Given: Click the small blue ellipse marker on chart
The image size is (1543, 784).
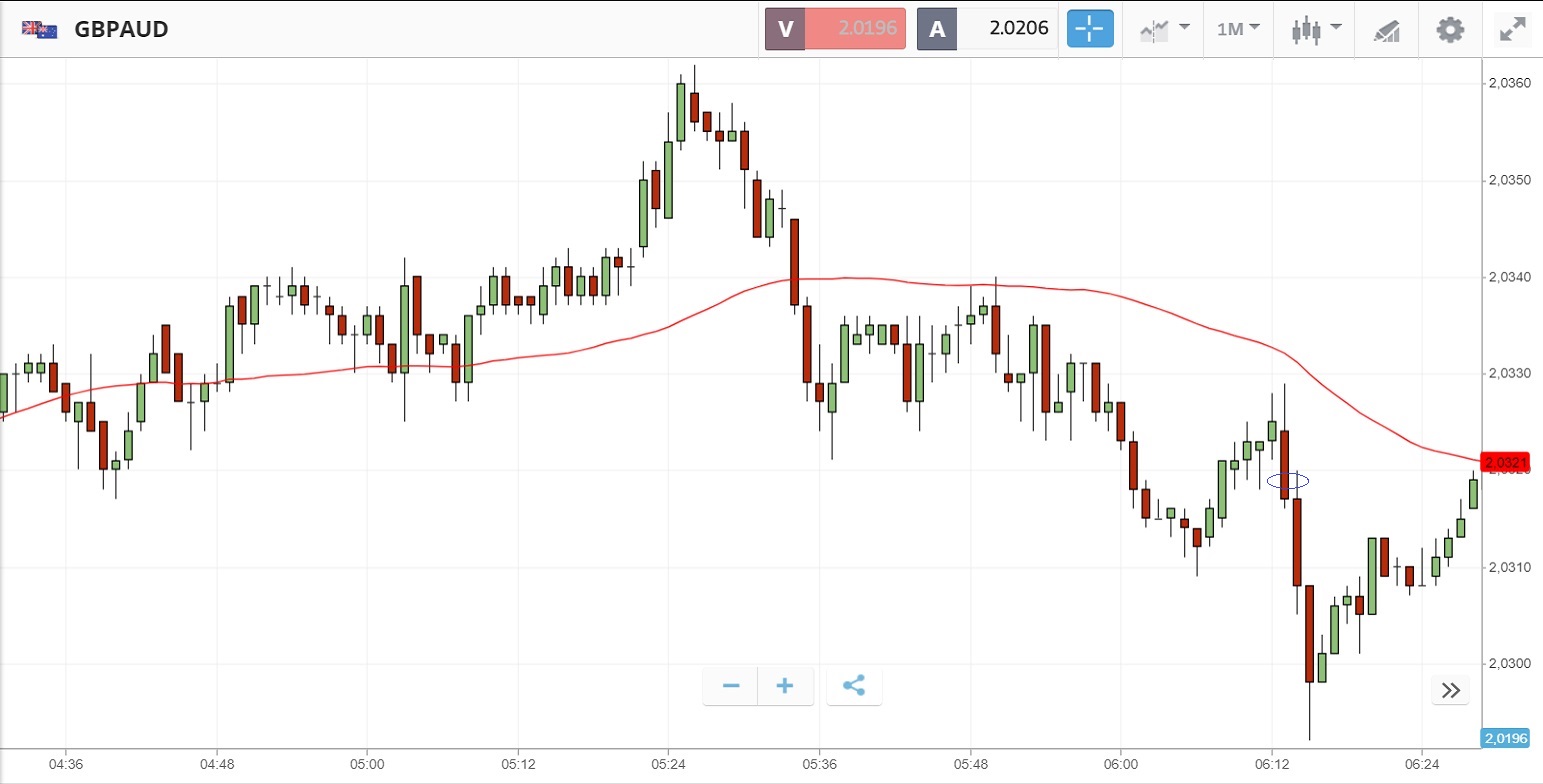Looking at the screenshot, I should 1288,481.
